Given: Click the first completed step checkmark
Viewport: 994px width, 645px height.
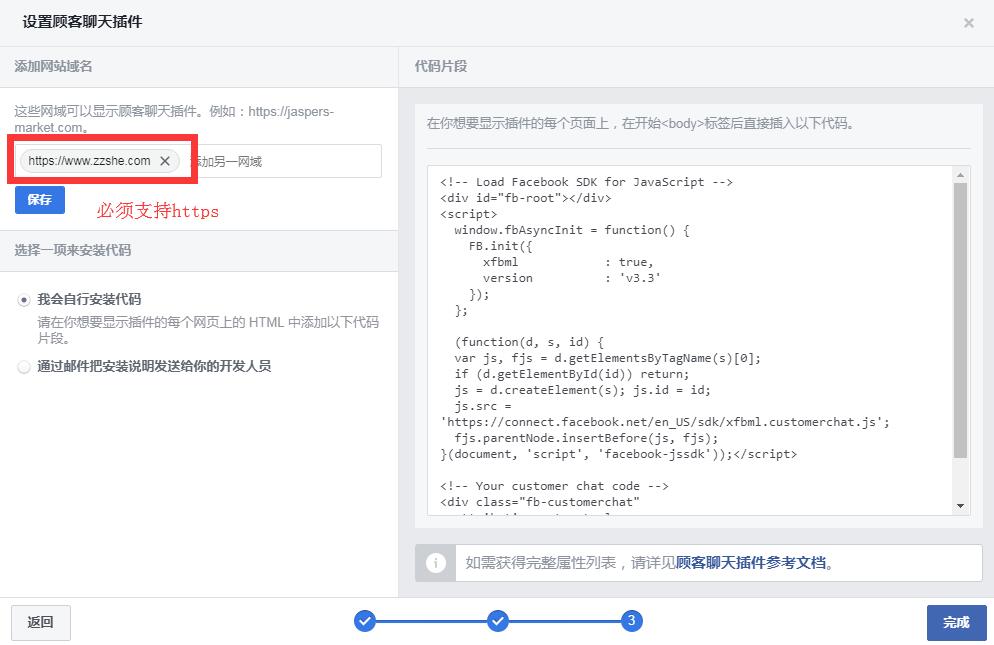Looking at the screenshot, I should tap(365, 621).
